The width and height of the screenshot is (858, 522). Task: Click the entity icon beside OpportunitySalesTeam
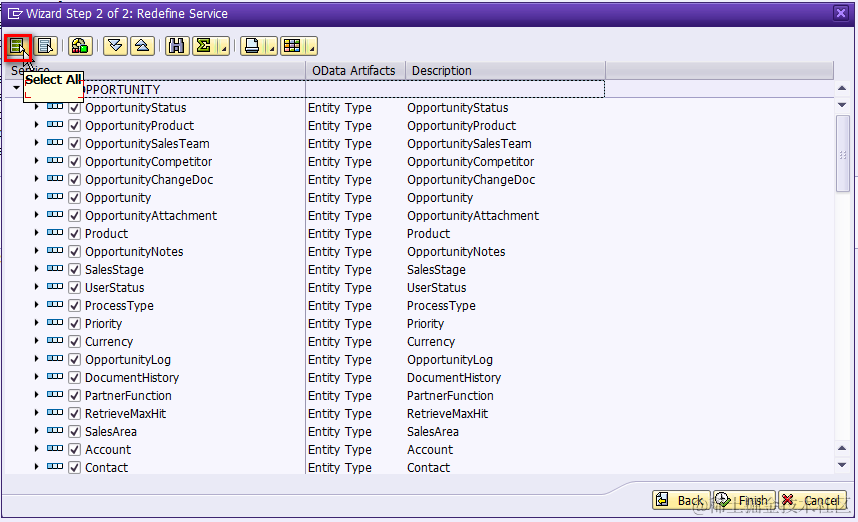click(x=55, y=143)
